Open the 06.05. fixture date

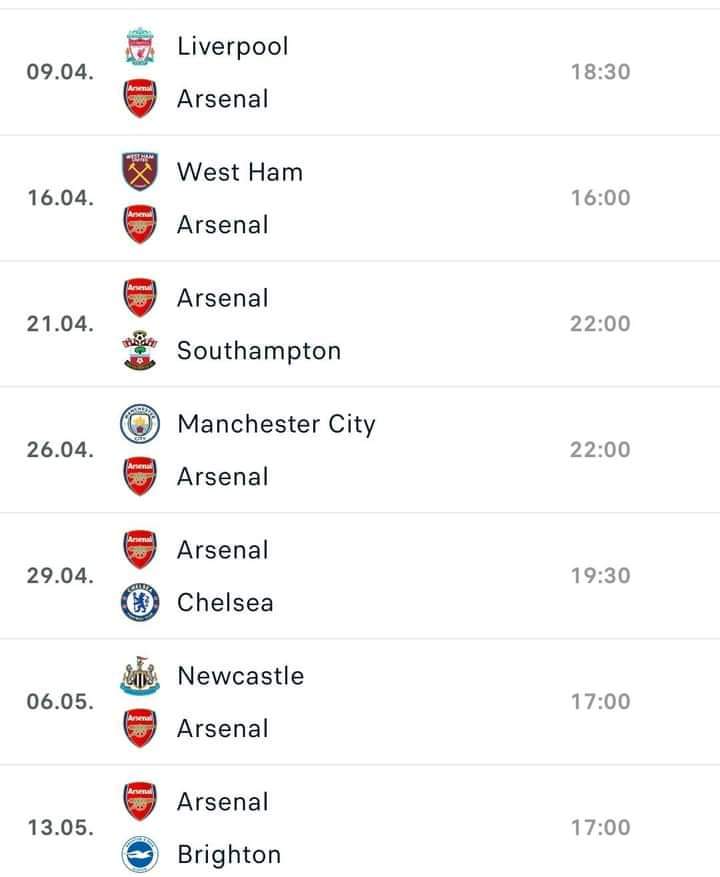click(60, 701)
